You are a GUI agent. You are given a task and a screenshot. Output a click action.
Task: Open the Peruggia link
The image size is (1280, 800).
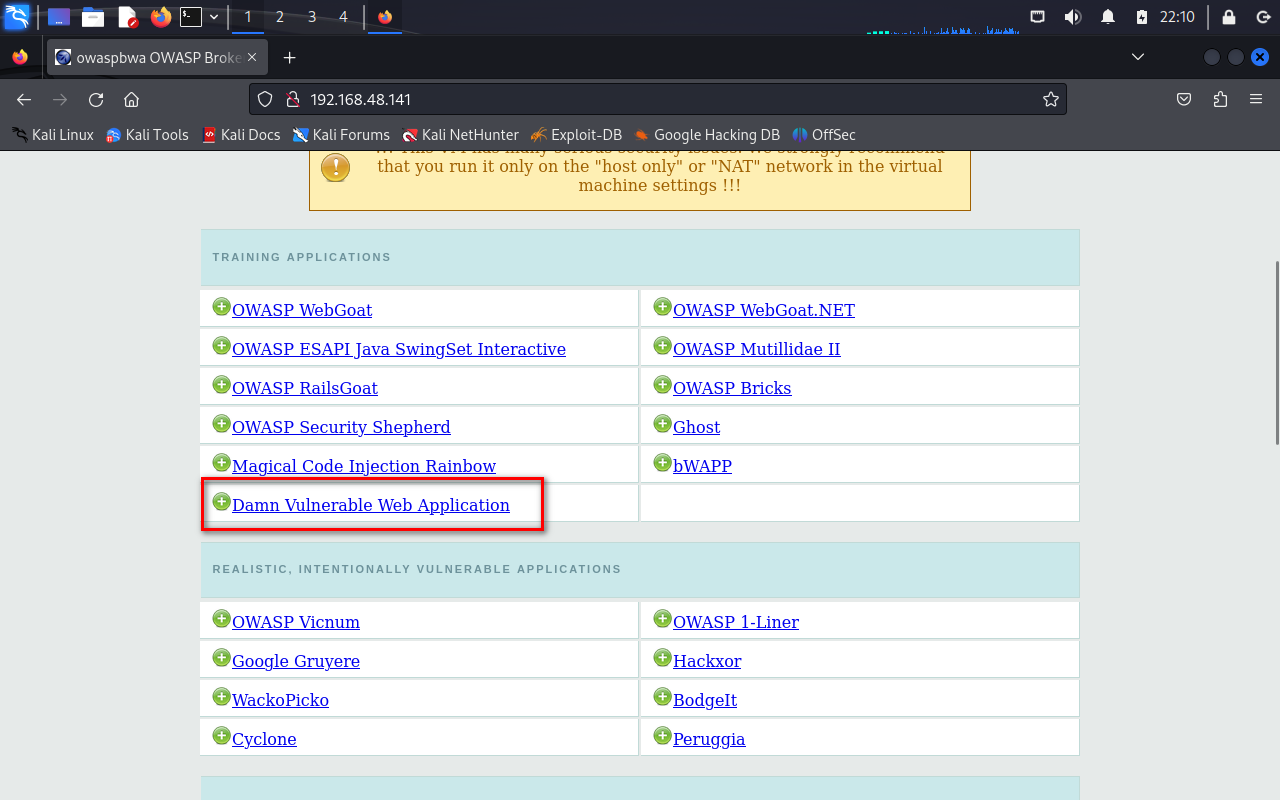coord(709,739)
